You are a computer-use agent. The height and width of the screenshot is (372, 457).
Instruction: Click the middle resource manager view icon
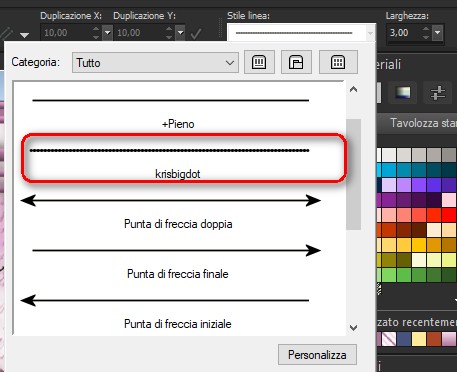click(x=296, y=62)
